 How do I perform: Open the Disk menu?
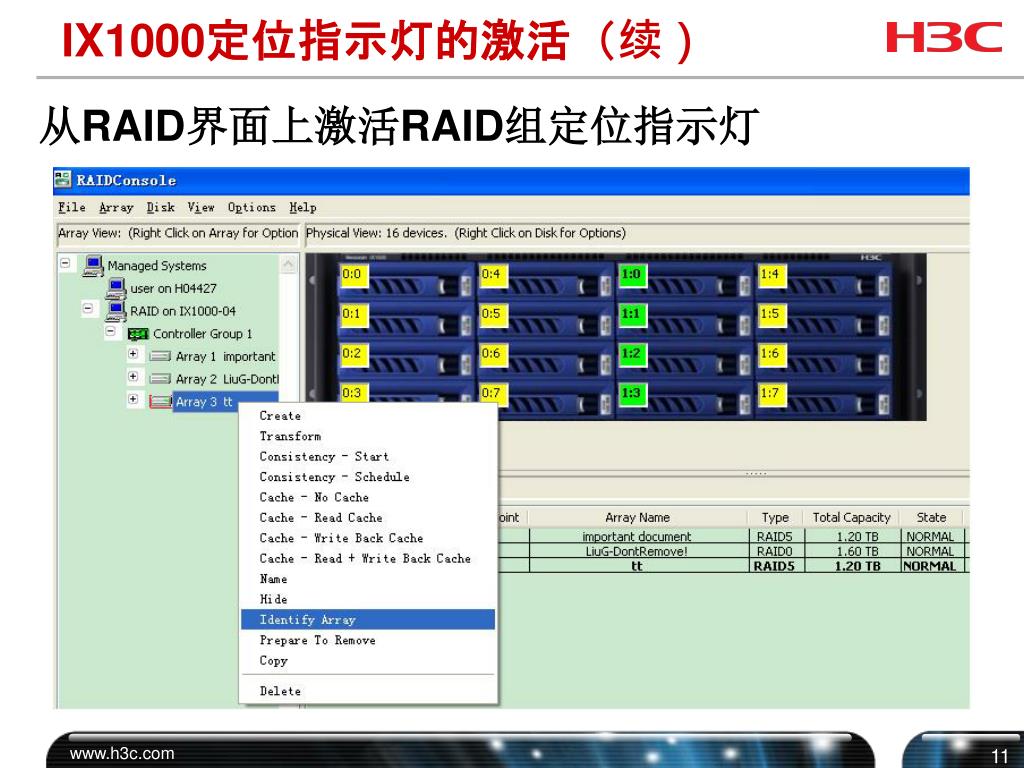point(161,208)
